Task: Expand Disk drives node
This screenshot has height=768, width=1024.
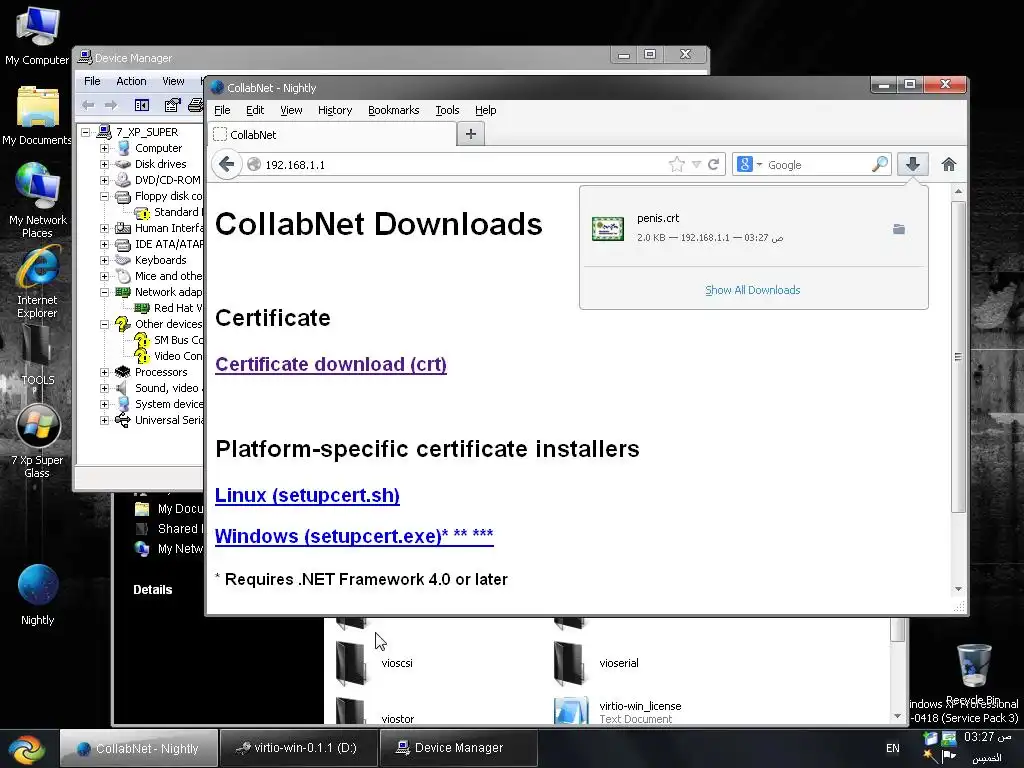Action: [104, 164]
